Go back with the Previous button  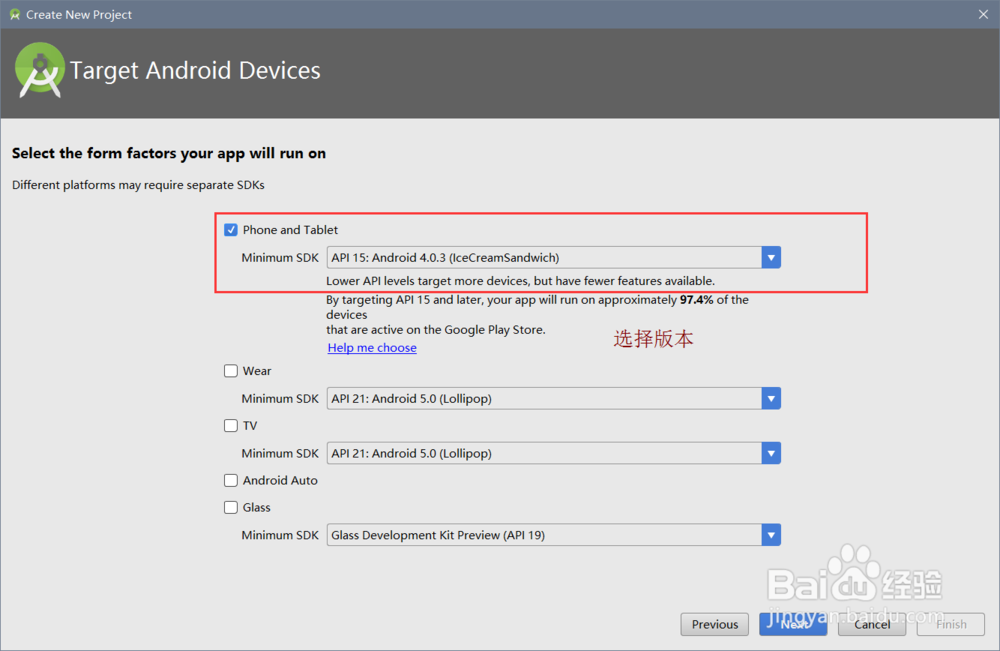715,625
